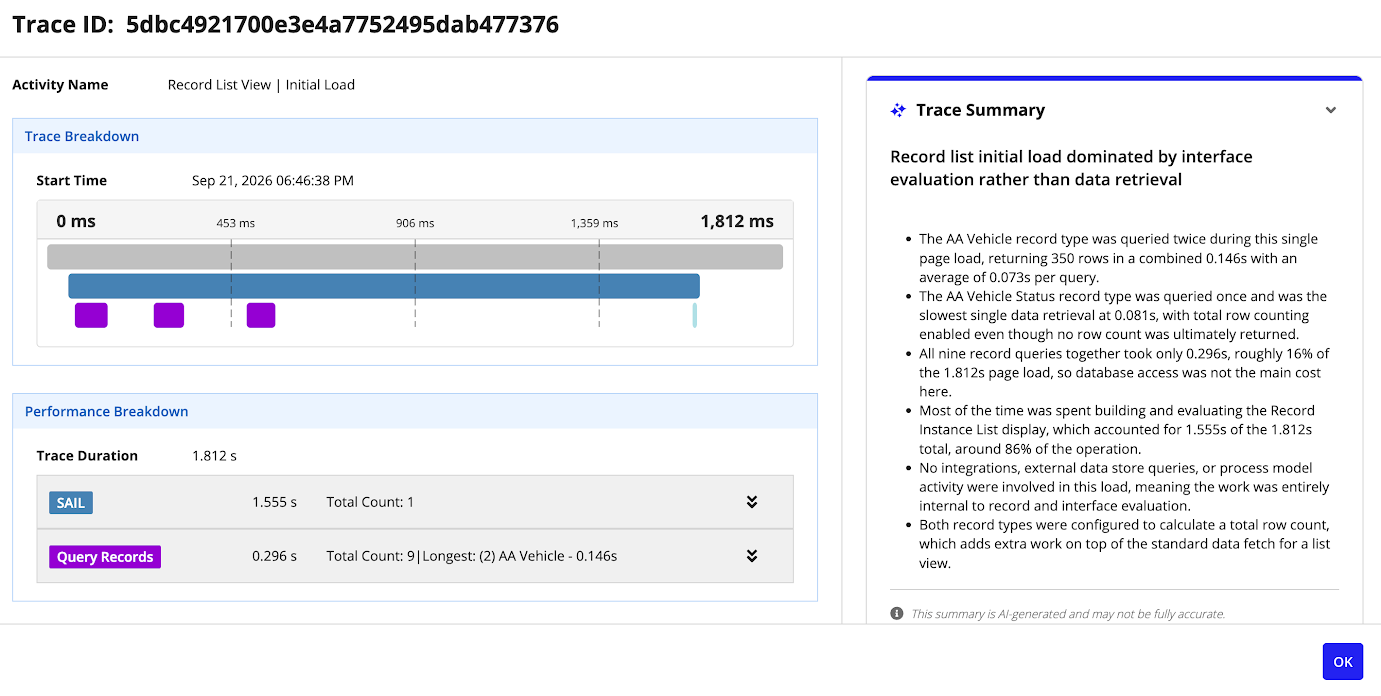Screen dimensions: 1381x696
Task: Collapse the Trace Summary panel chevron
Action: point(1331,110)
